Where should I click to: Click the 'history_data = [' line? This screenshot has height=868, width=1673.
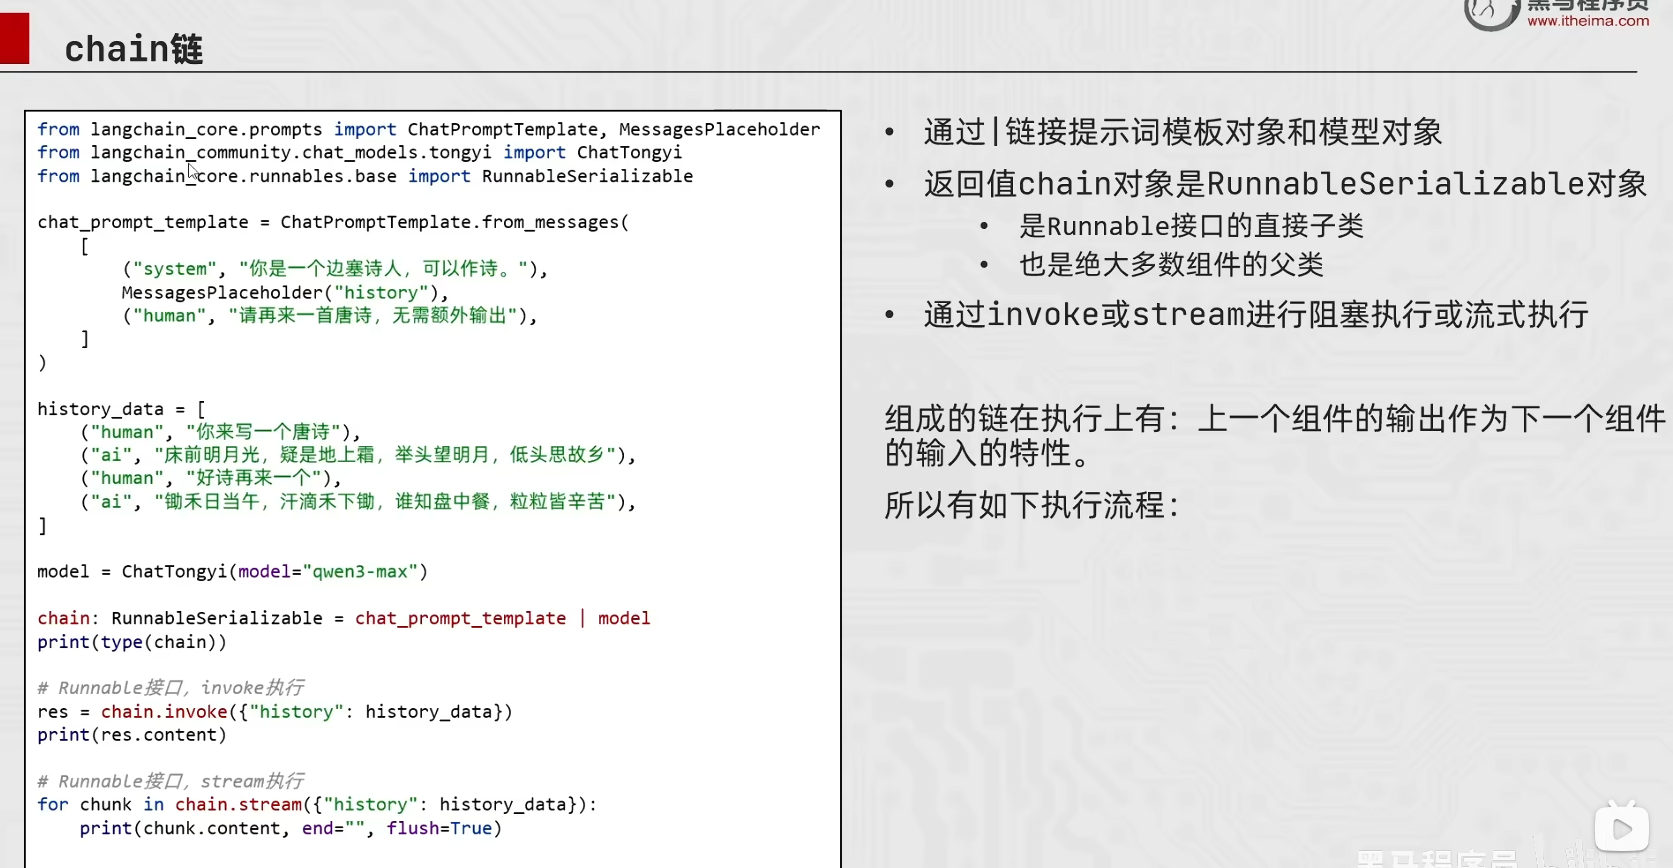pyautogui.click(x=121, y=409)
